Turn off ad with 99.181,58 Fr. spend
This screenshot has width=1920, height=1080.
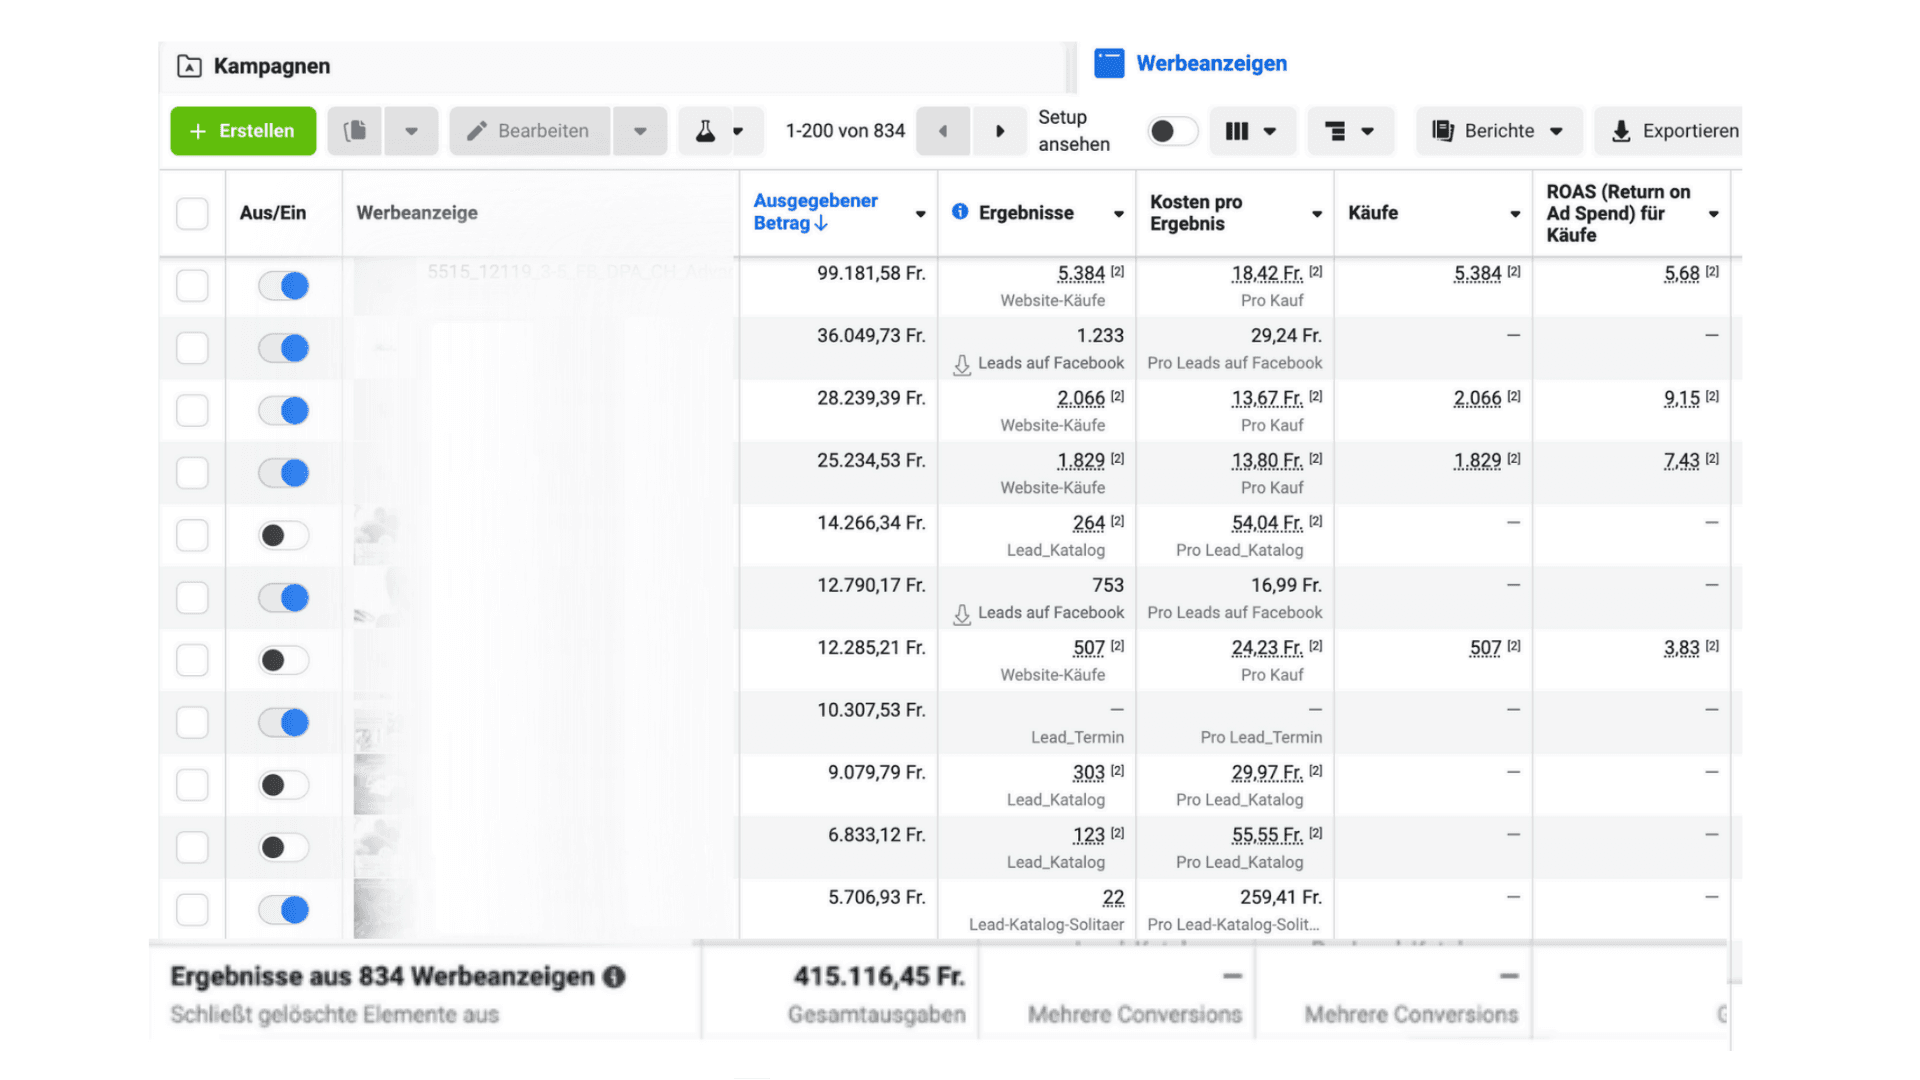coord(284,286)
